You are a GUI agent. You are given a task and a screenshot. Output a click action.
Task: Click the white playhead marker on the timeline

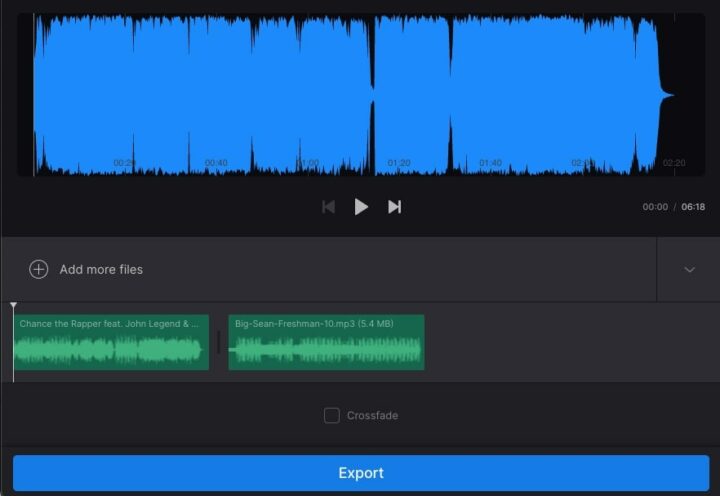click(13, 306)
